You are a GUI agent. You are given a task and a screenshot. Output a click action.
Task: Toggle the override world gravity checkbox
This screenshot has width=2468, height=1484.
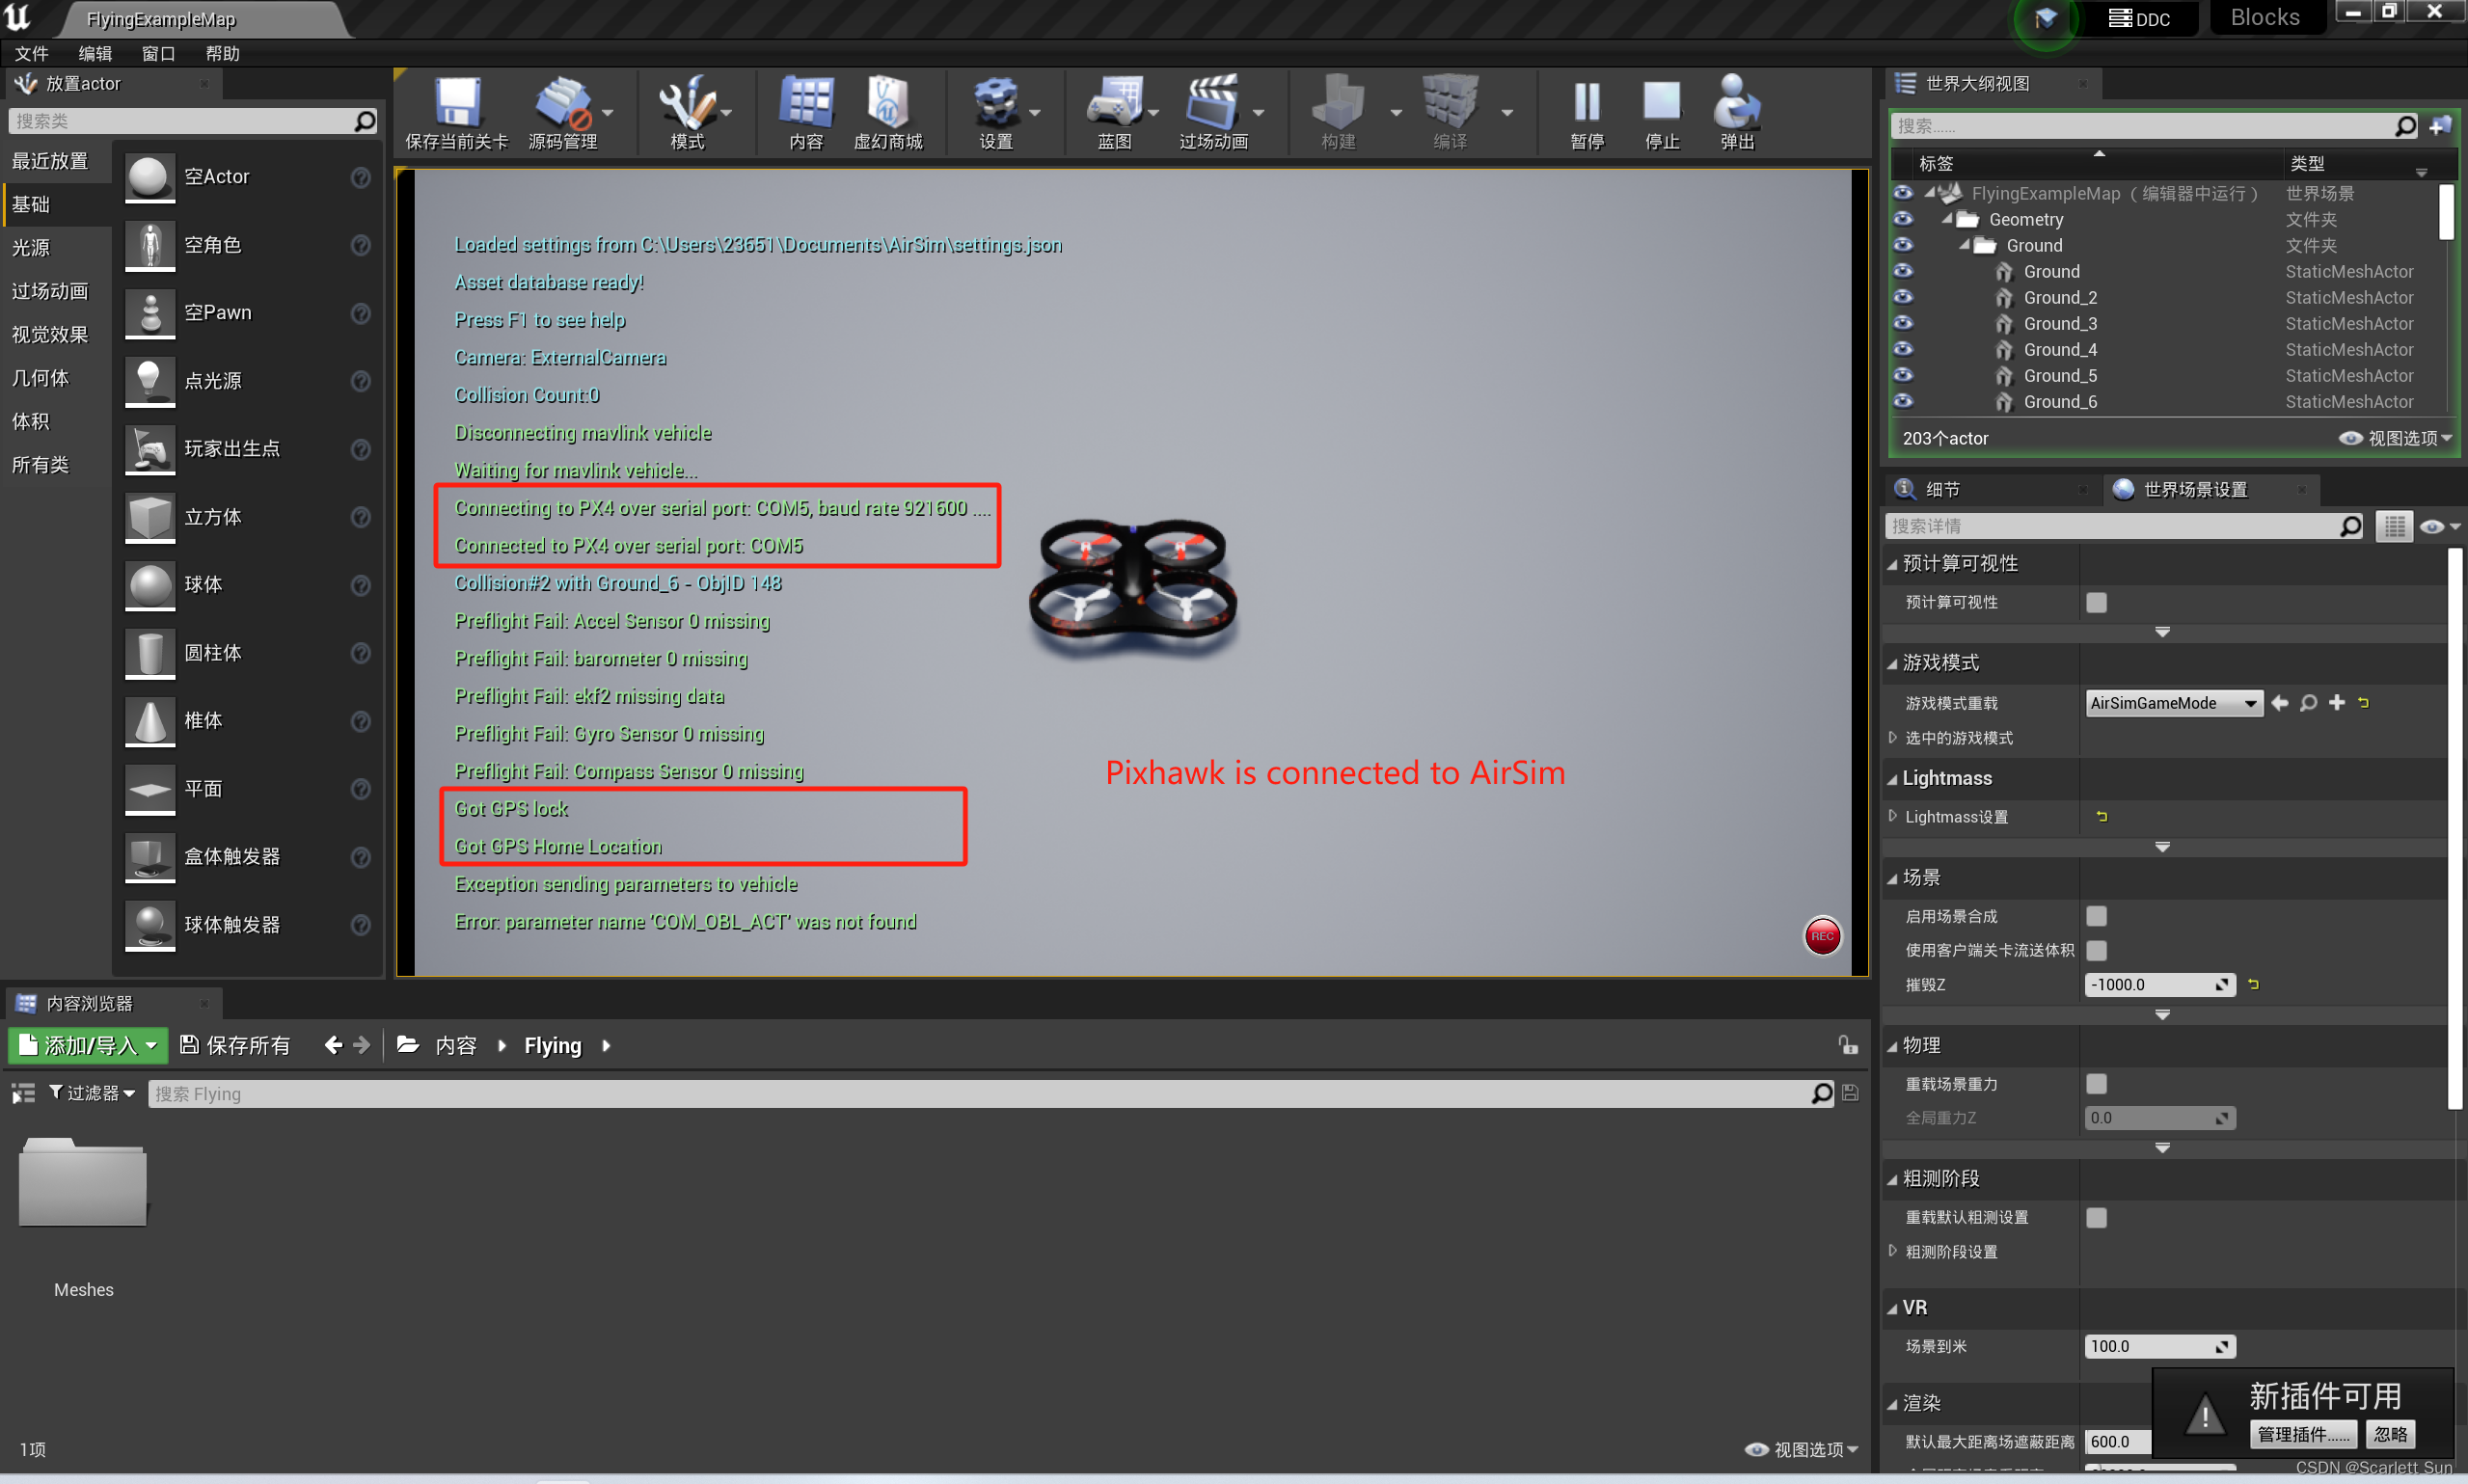point(2096,1084)
